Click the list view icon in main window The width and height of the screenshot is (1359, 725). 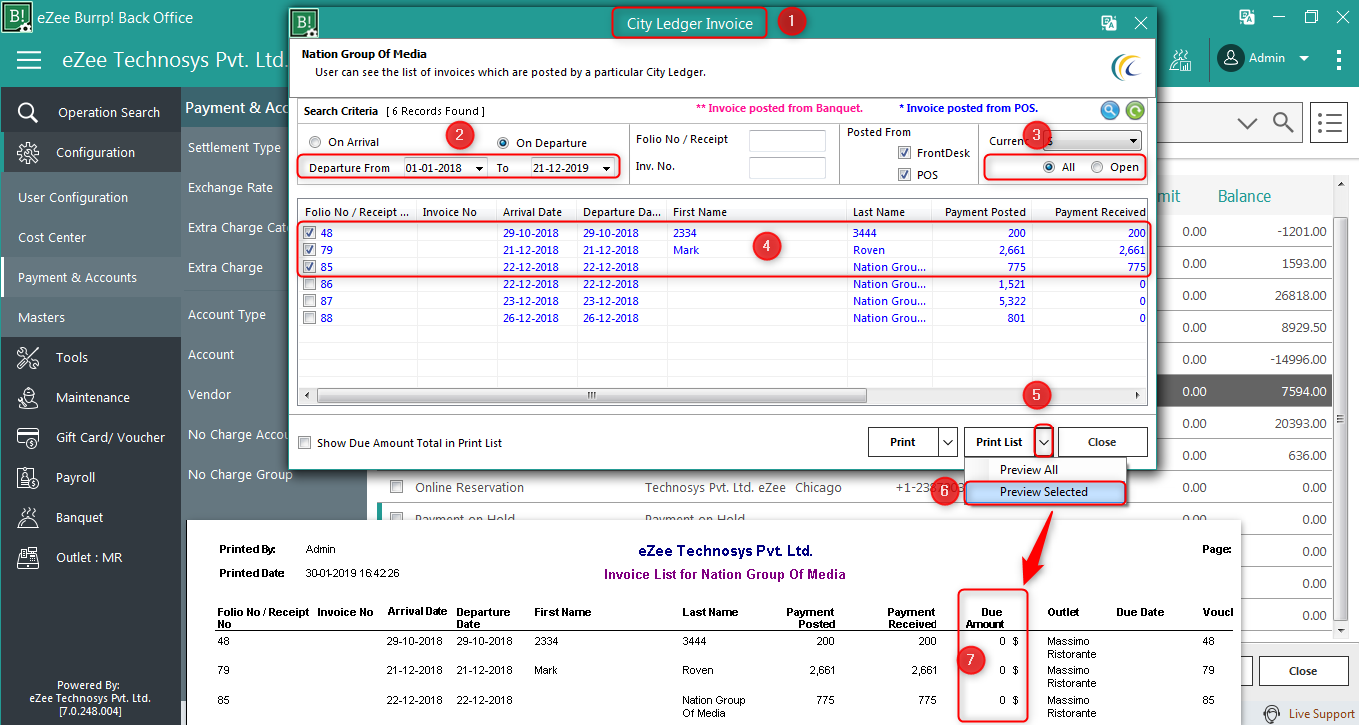1329,122
